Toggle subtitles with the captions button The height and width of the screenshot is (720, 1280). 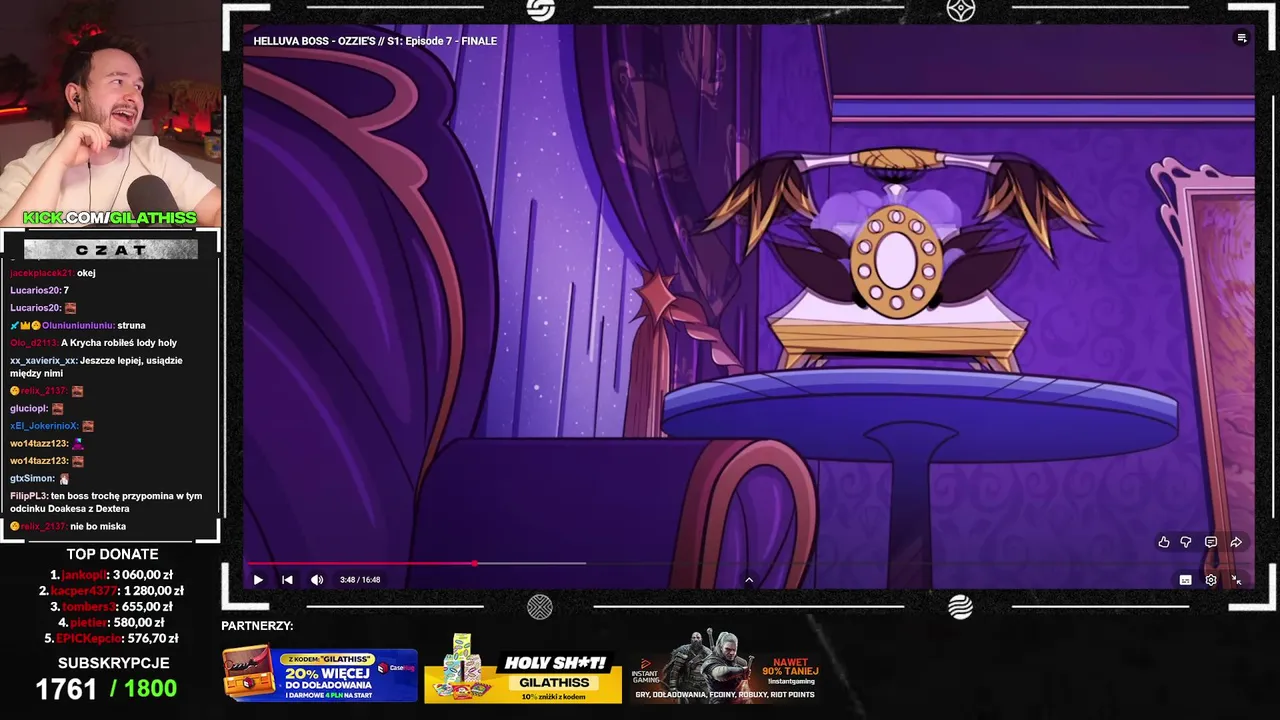1185,580
